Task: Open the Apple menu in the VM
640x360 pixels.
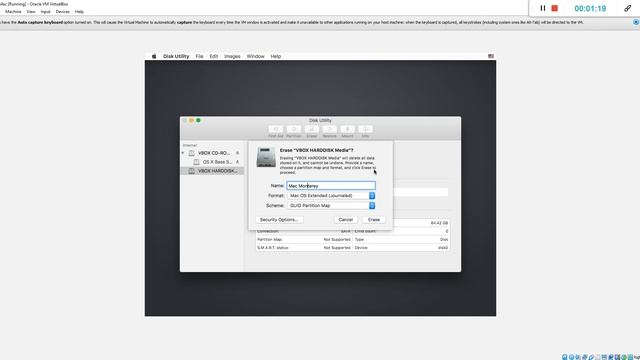Action: [154, 56]
